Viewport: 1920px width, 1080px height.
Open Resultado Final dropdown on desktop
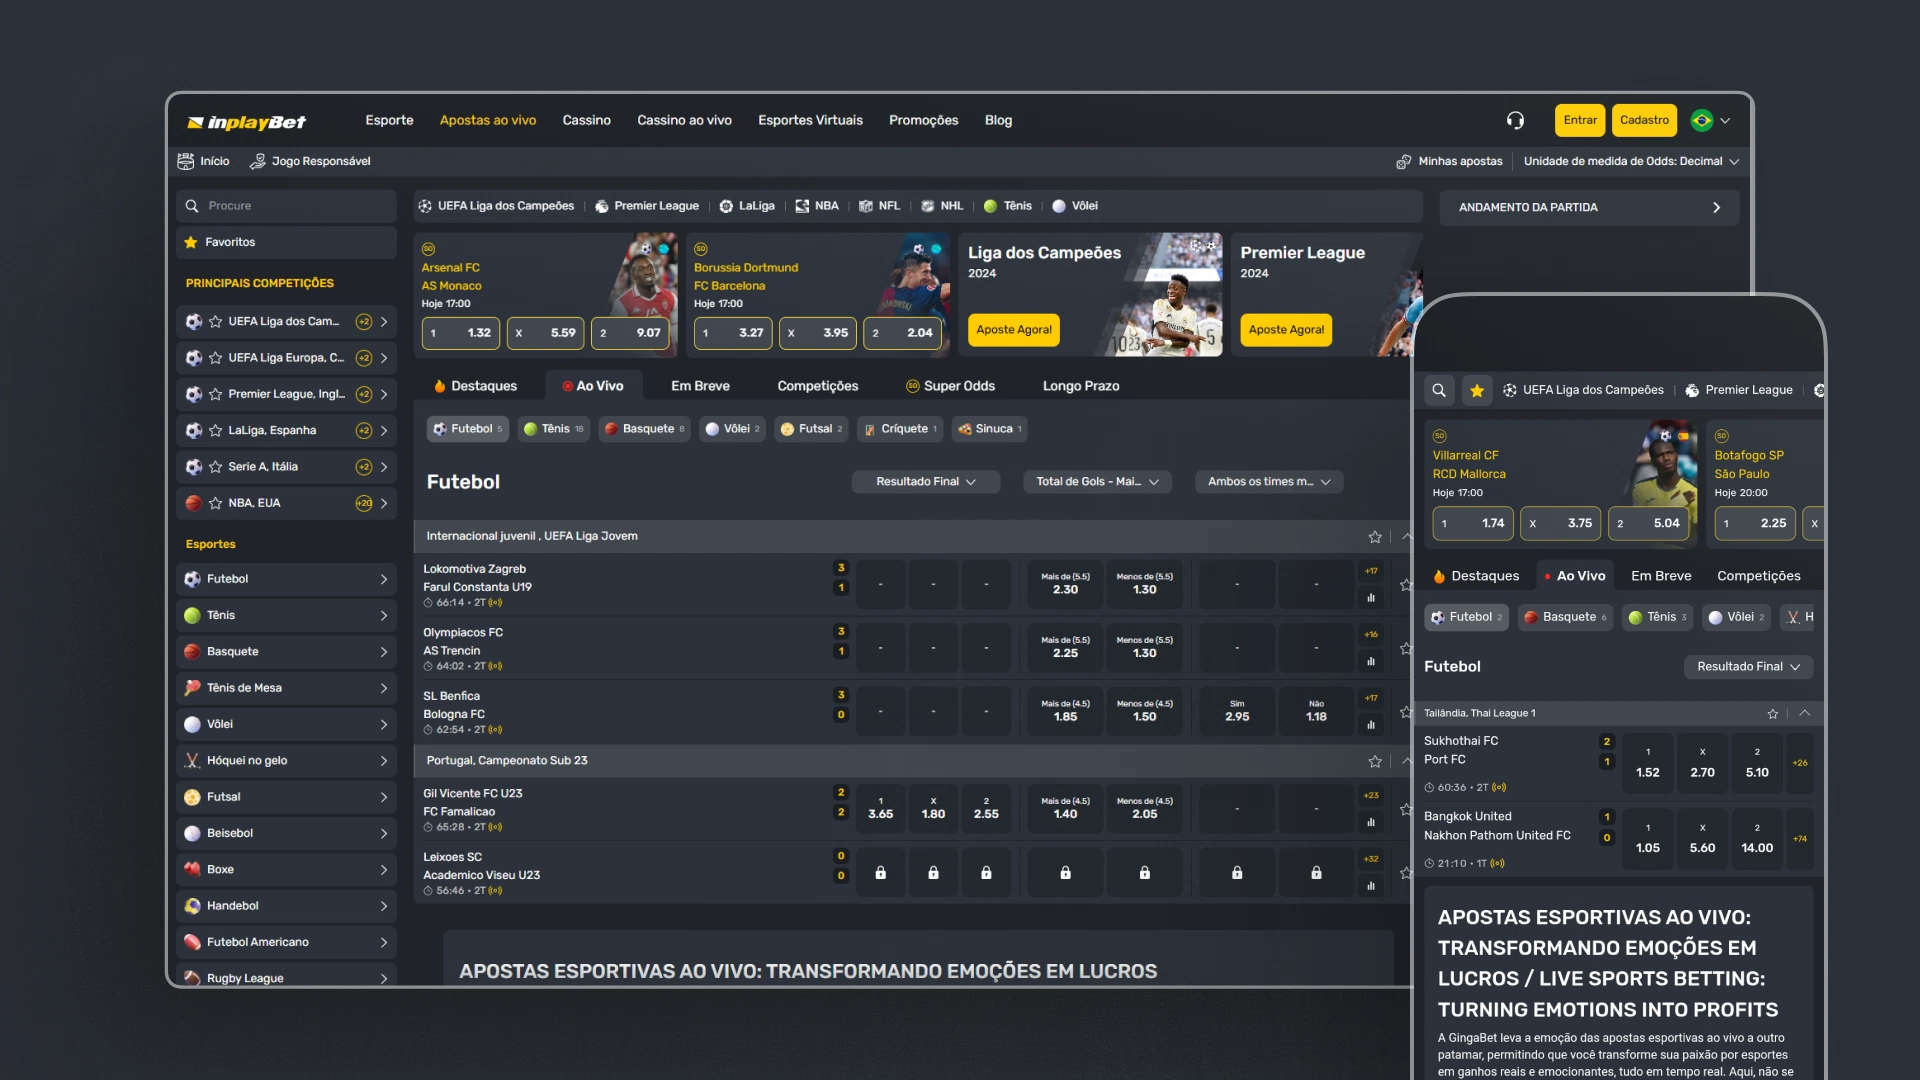coord(926,482)
